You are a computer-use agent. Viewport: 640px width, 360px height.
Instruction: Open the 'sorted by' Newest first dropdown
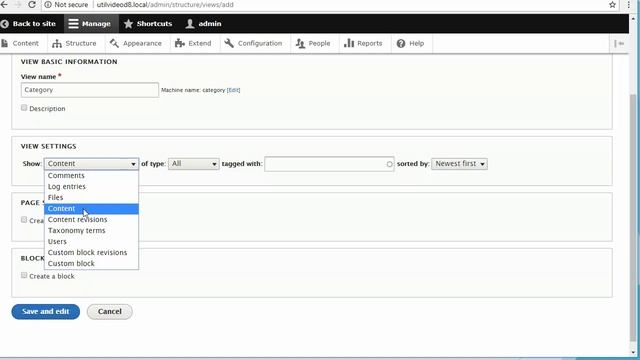point(459,164)
